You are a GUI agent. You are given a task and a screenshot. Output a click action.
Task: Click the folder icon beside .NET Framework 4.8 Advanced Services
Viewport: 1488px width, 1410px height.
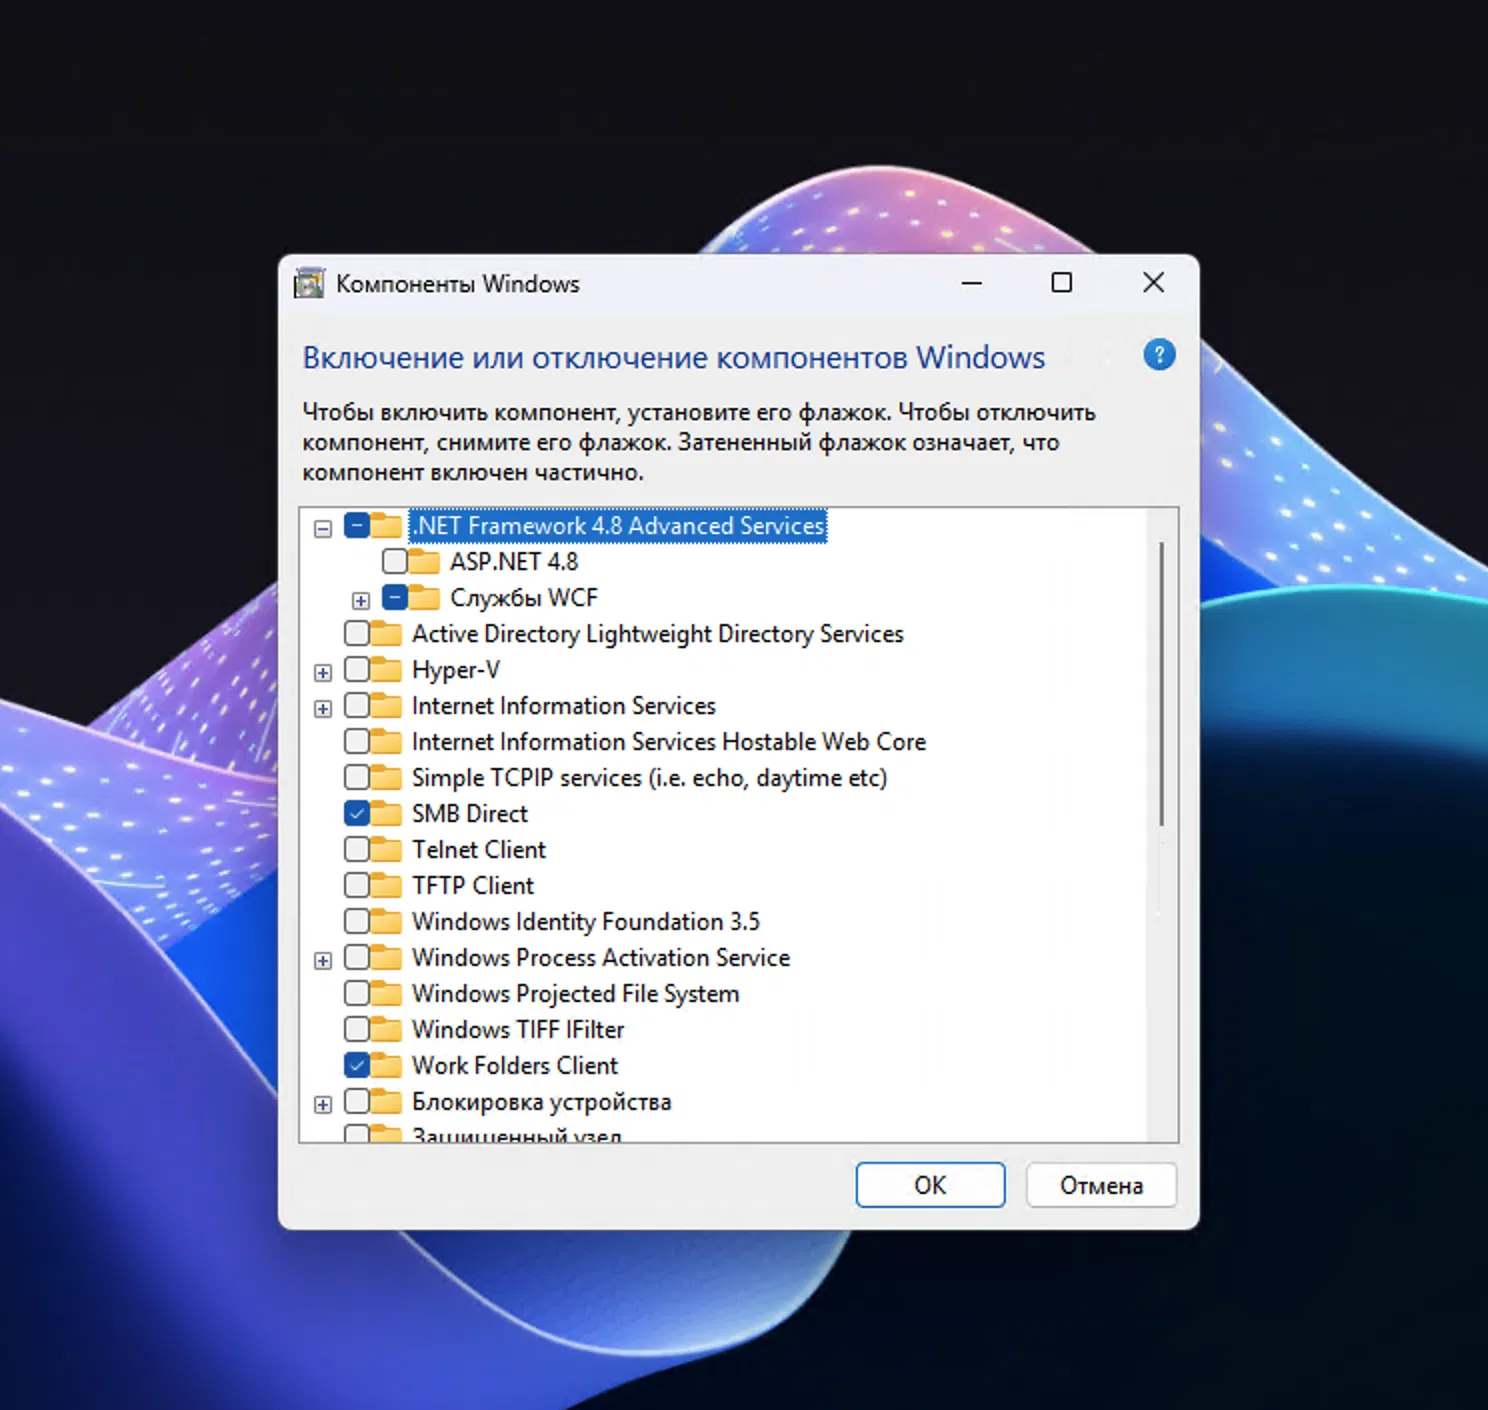coord(387,525)
